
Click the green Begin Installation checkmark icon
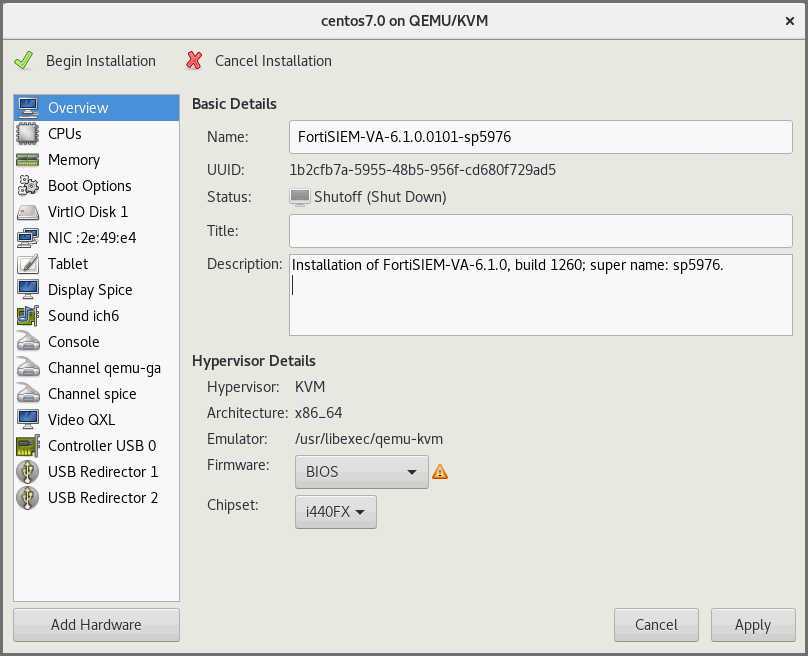tap(24, 61)
